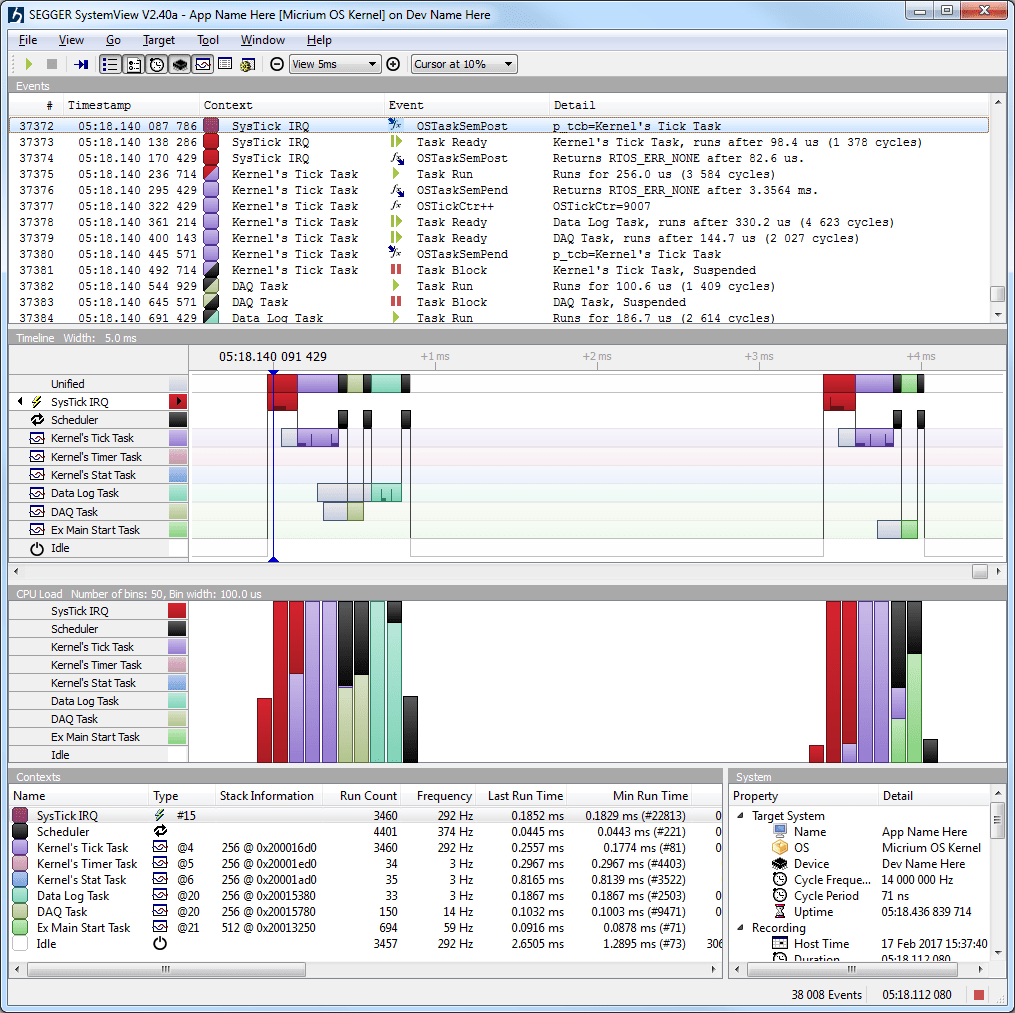Screen dimensions: 1015x1013
Task: Start a new recording with the green play icon
Action: pyautogui.click(x=27, y=64)
